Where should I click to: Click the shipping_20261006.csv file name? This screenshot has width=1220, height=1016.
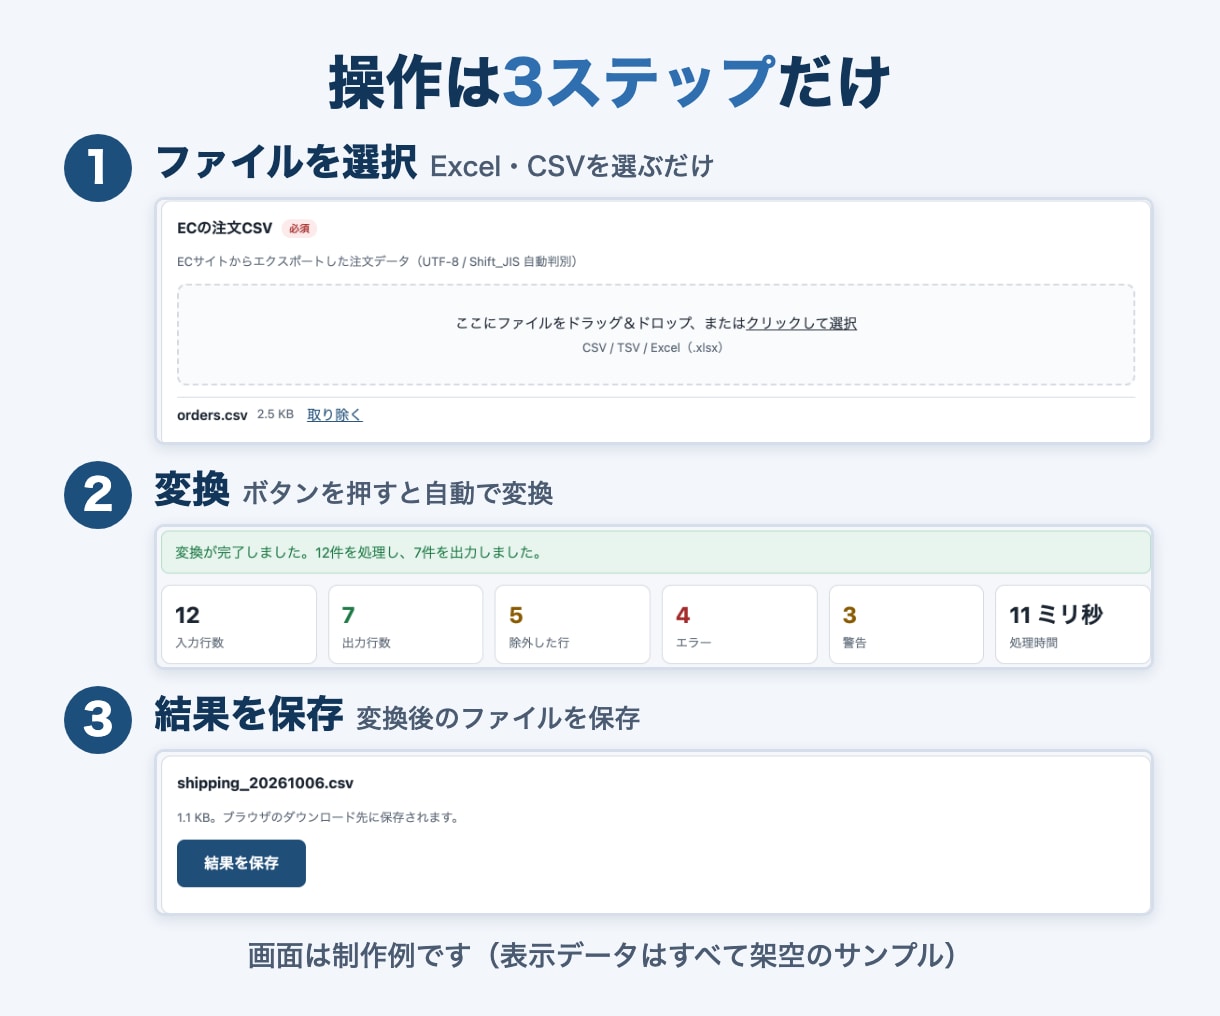(x=265, y=783)
